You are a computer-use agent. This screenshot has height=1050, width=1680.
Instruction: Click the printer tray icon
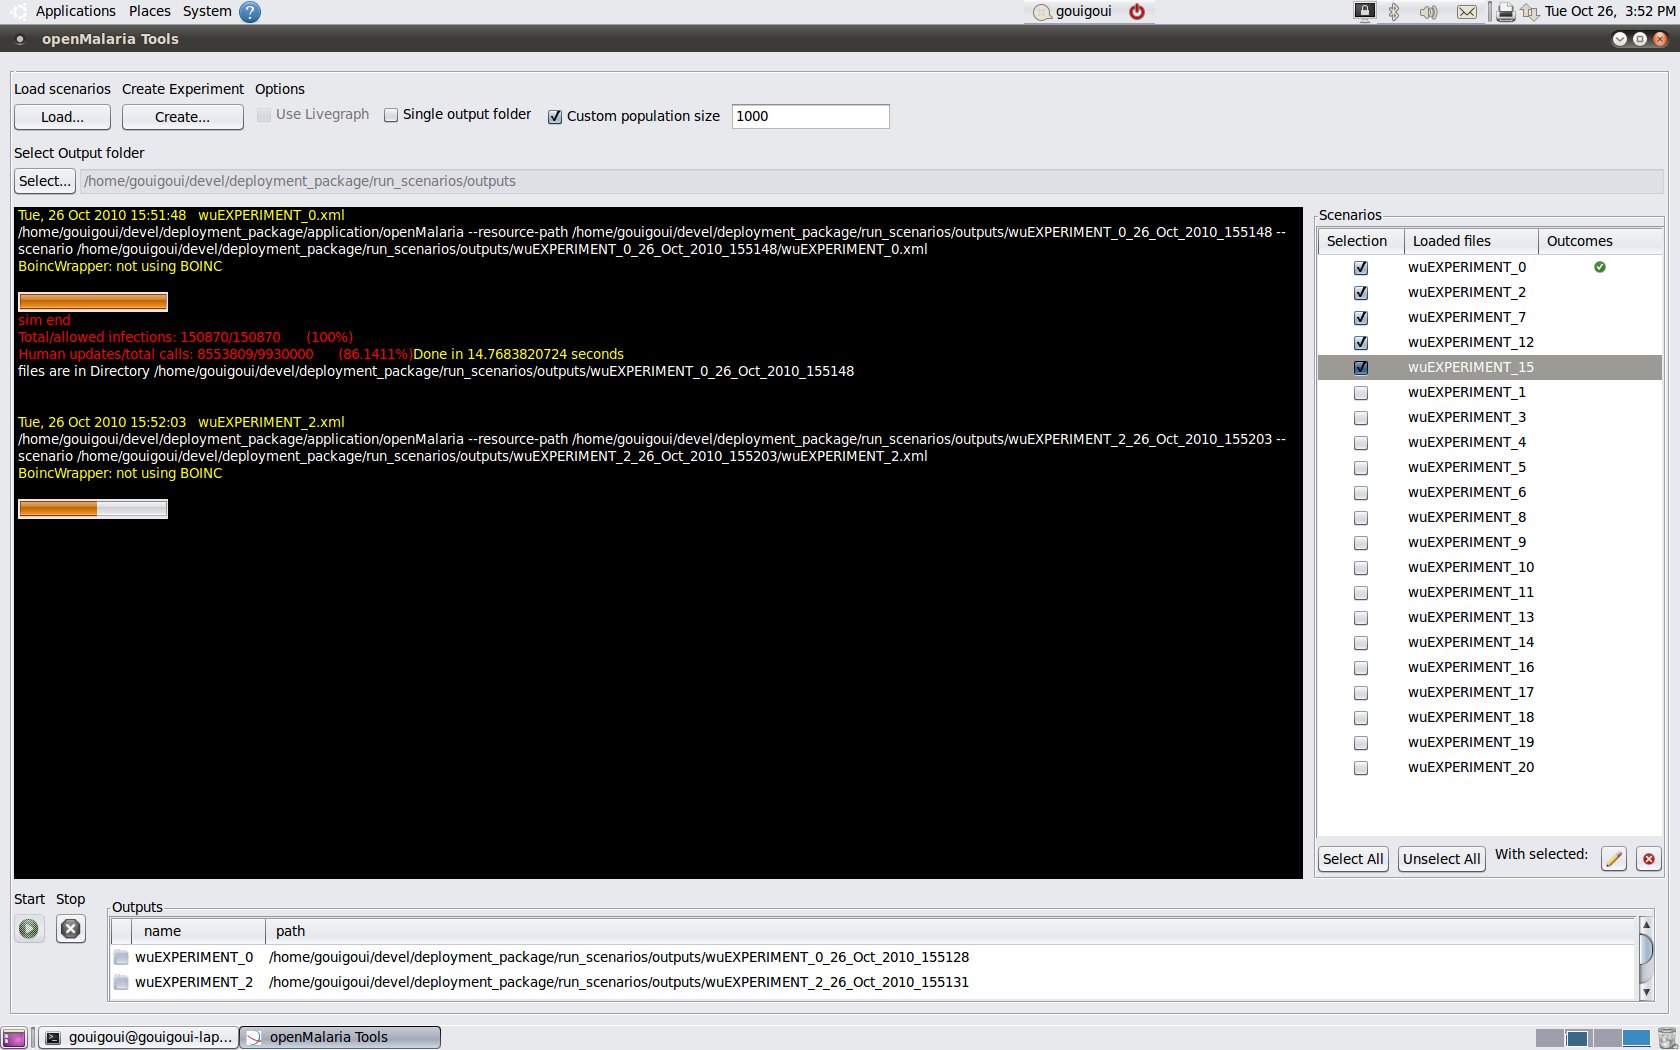(x=1505, y=12)
